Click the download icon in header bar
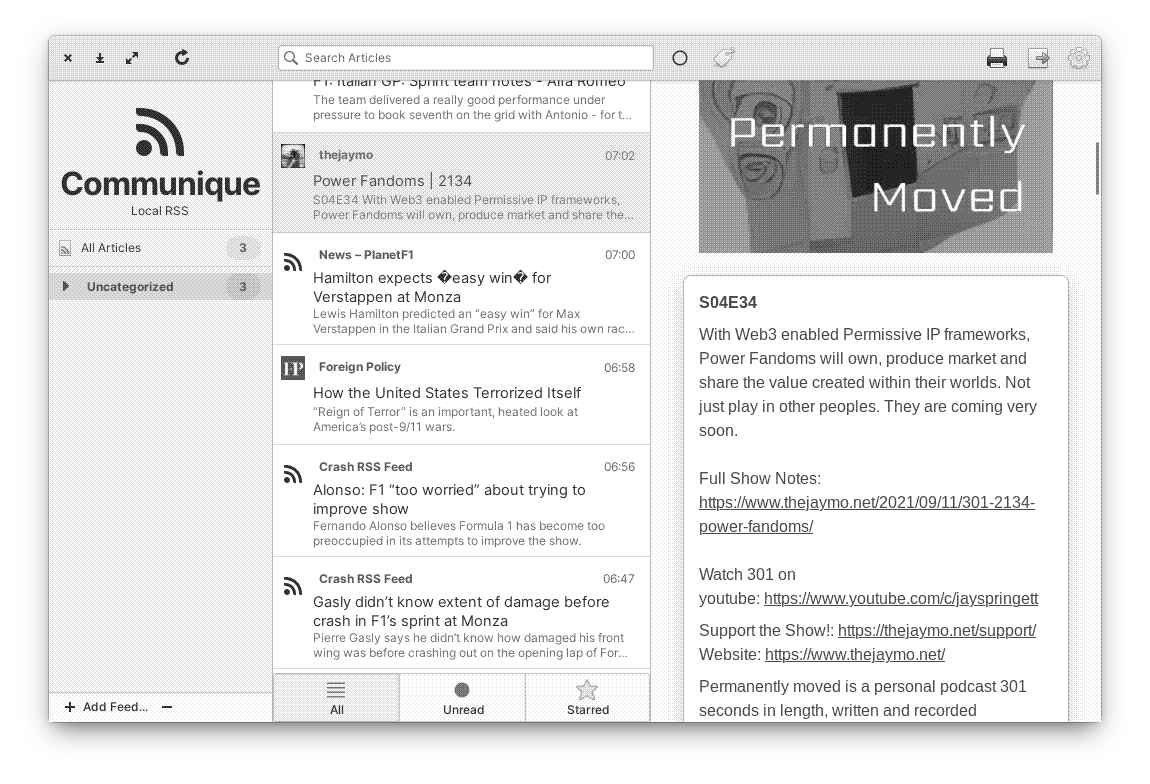Viewport: 1150px width, 784px height. click(x=100, y=58)
